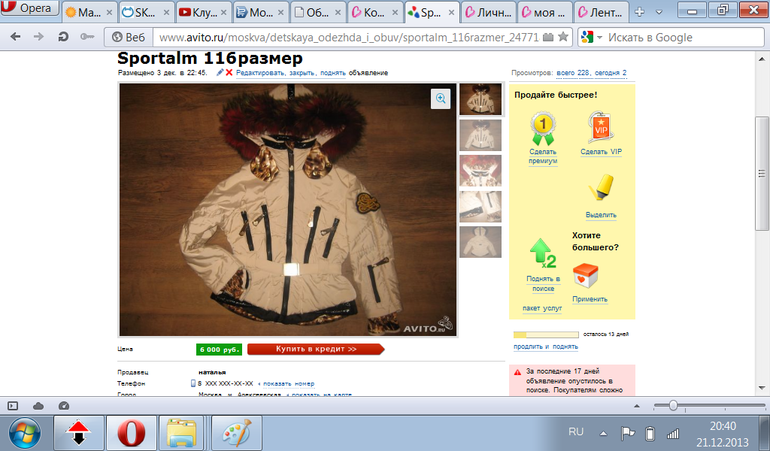The height and width of the screenshot is (451, 770).
Task: Expand the tab list dropdown arrow
Action: point(659,12)
